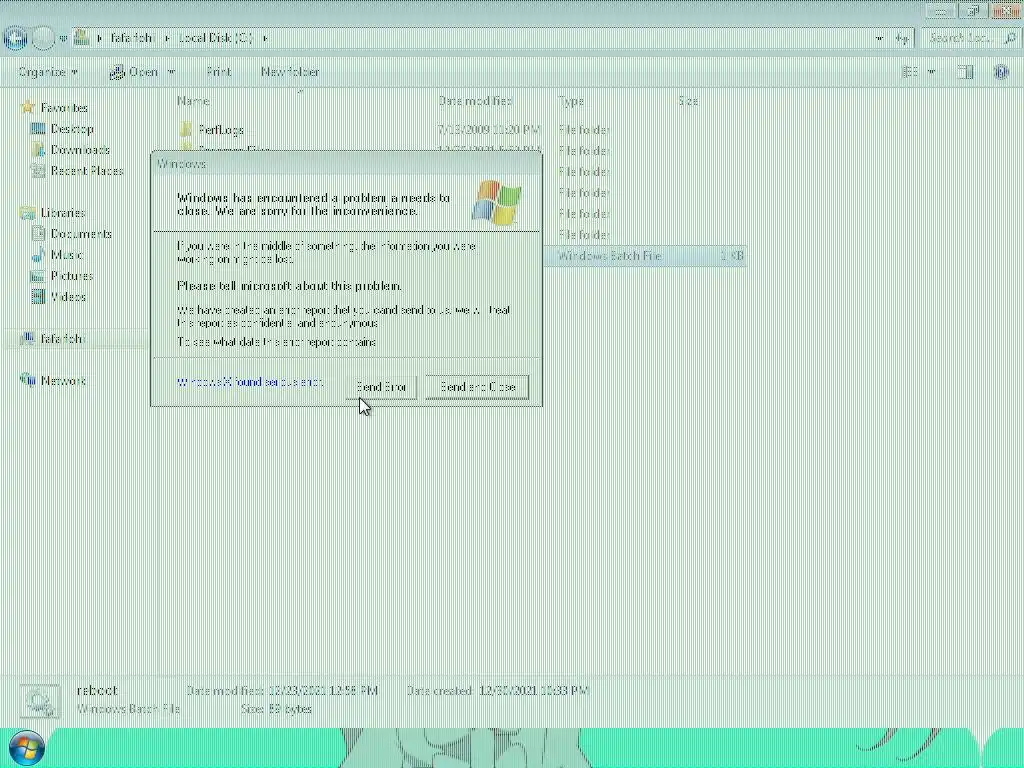Screen dimensions: 1024x768
Task: Open the address bar history dropdown
Action: 879,39
